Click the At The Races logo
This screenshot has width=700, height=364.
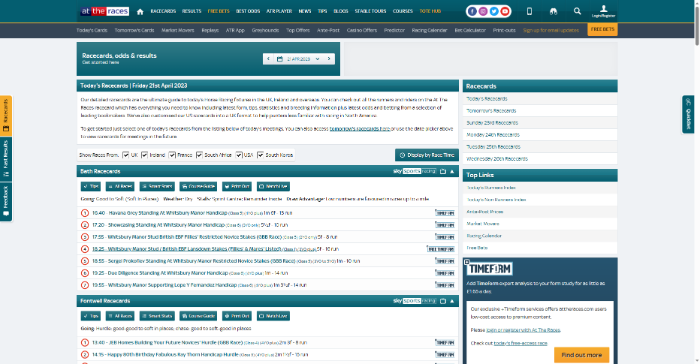pos(105,11)
